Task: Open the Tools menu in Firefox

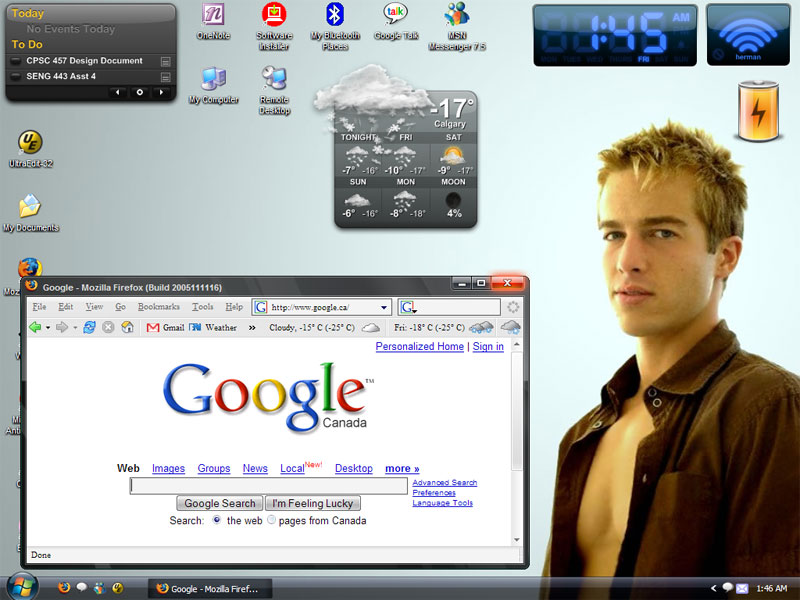Action: click(202, 307)
